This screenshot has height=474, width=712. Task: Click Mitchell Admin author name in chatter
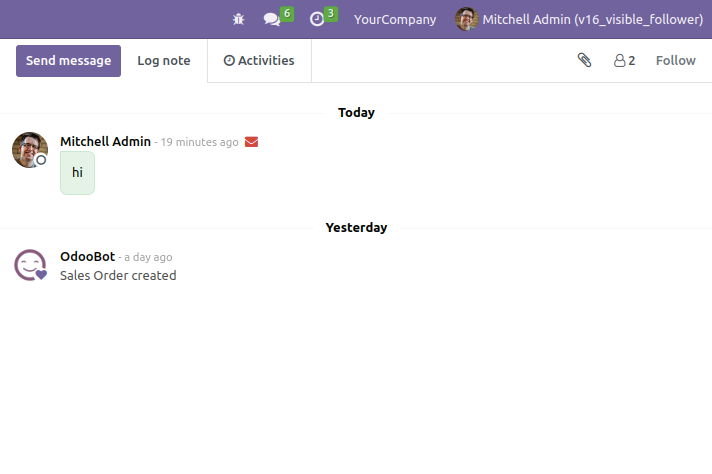tap(105, 142)
